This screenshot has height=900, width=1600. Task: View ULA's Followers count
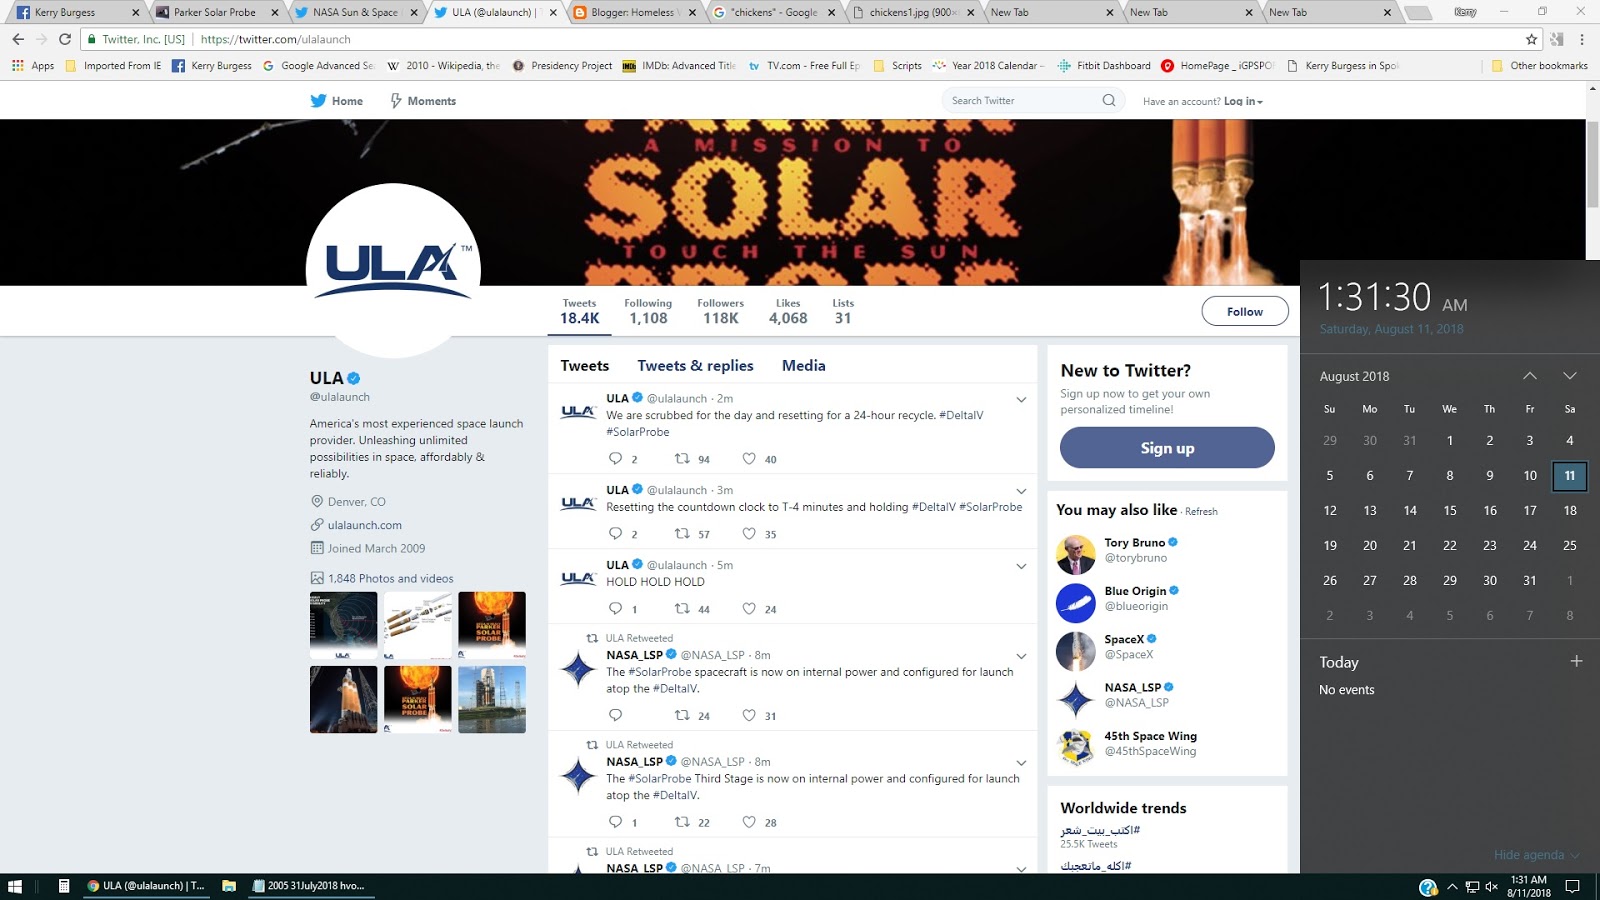(x=720, y=311)
